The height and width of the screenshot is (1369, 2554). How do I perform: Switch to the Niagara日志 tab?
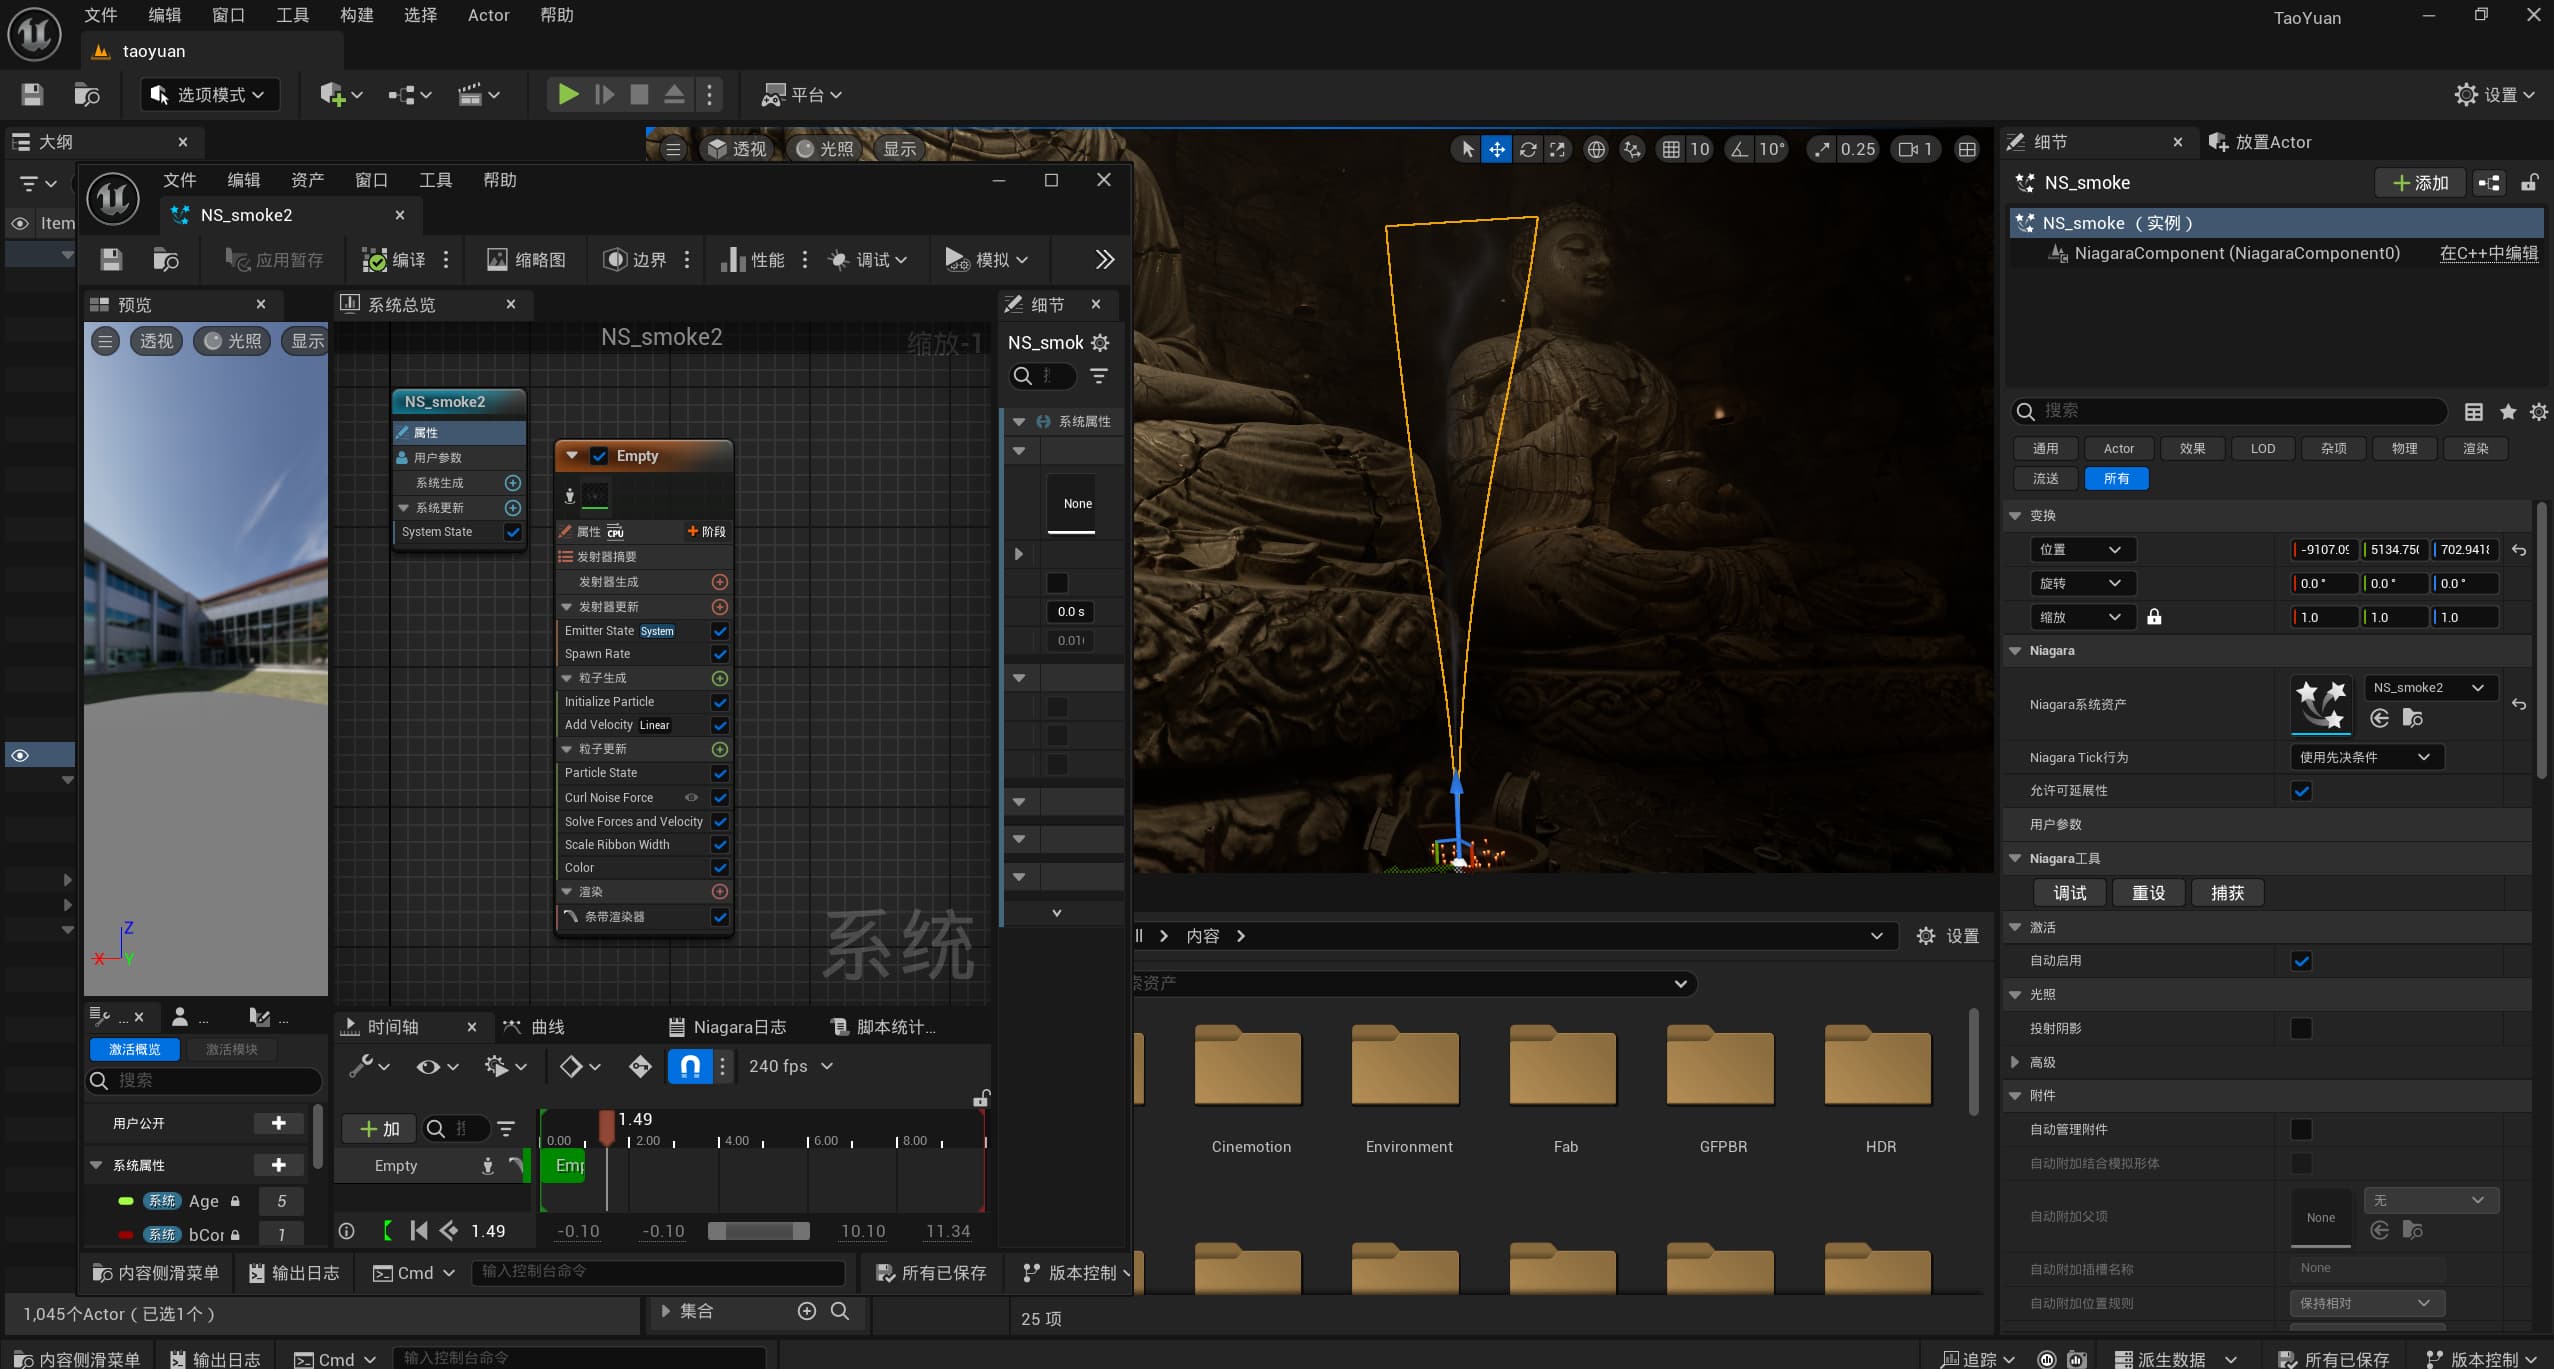pyautogui.click(x=727, y=1027)
